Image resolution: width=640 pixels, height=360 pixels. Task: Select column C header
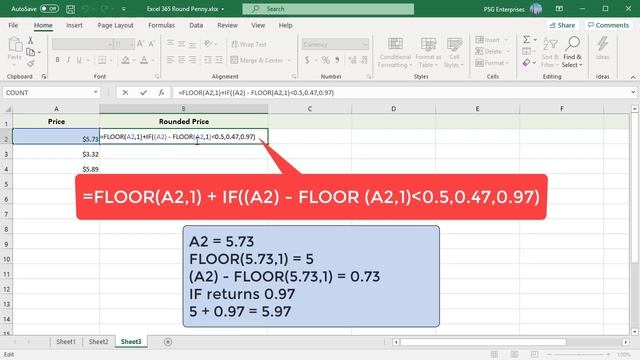click(310, 109)
